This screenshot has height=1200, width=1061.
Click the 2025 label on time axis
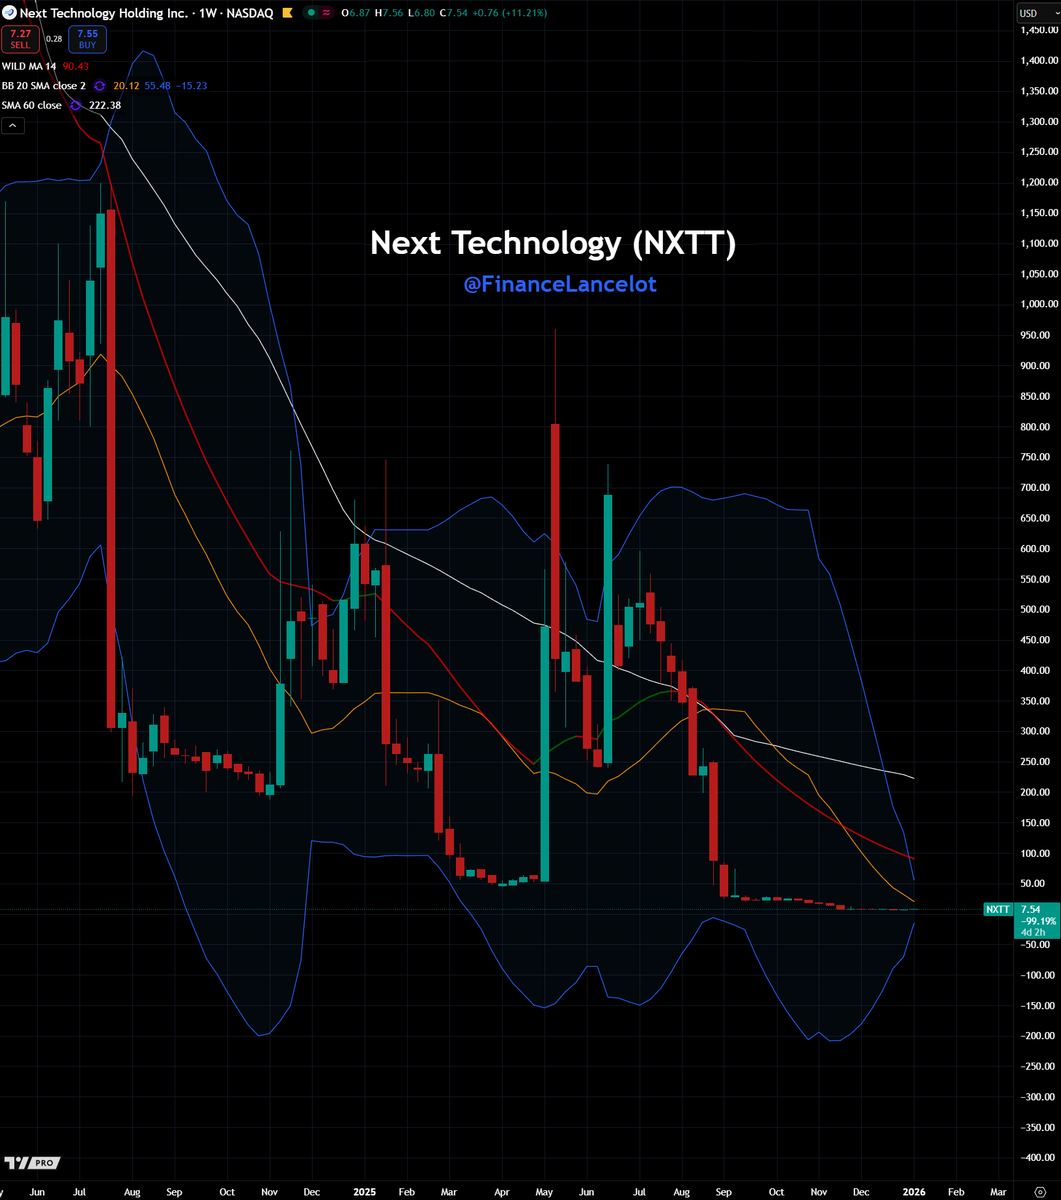(363, 1192)
